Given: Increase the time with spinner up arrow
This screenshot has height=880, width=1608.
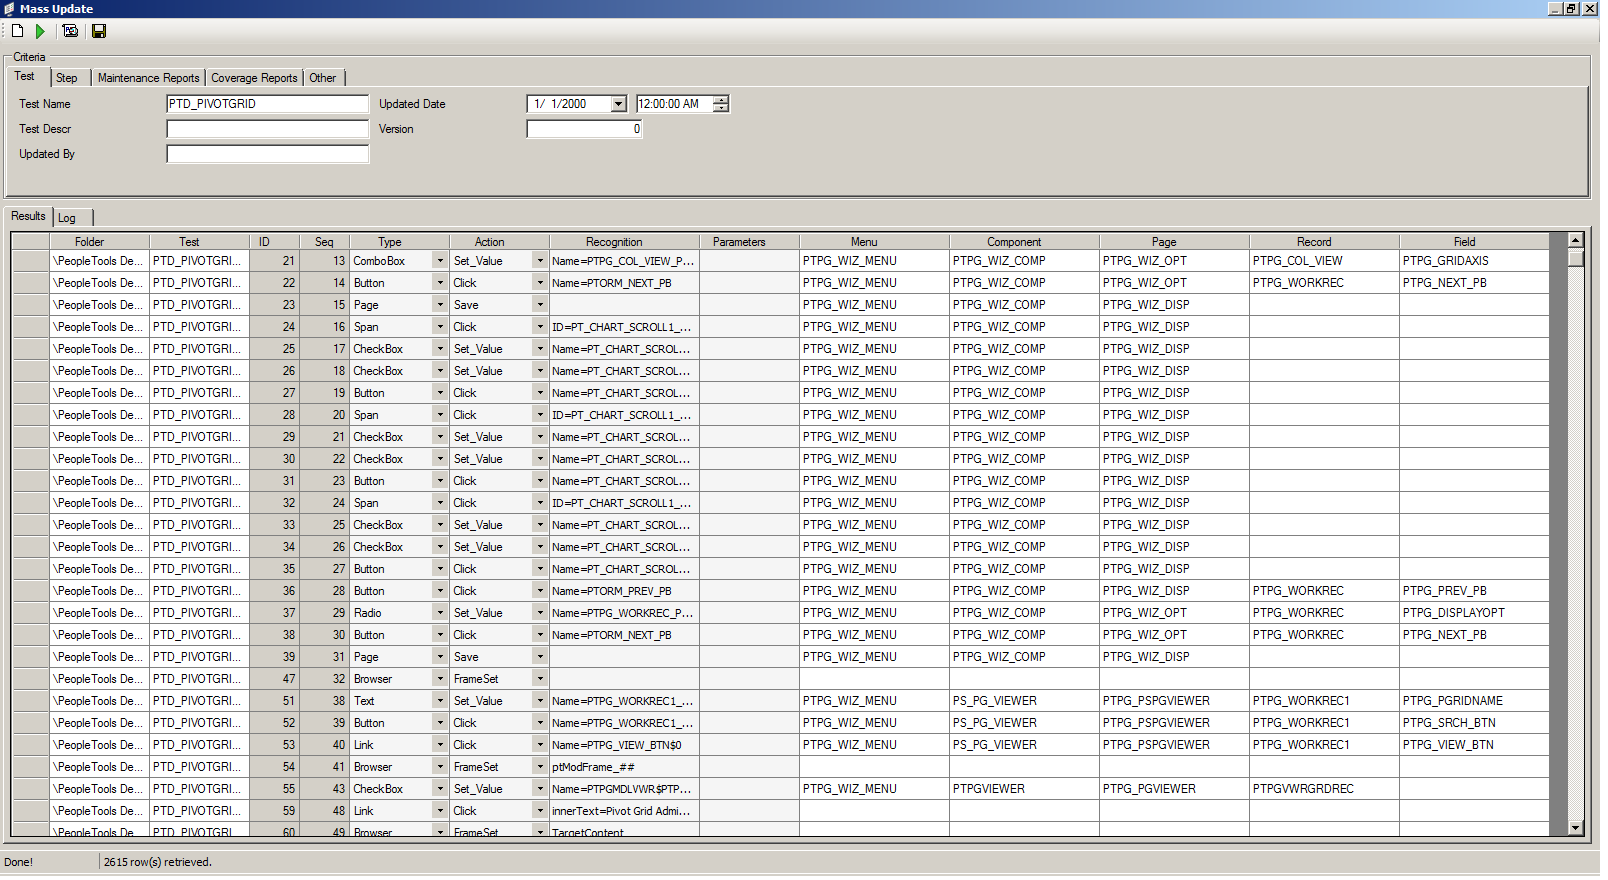Looking at the screenshot, I should [721, 100].
